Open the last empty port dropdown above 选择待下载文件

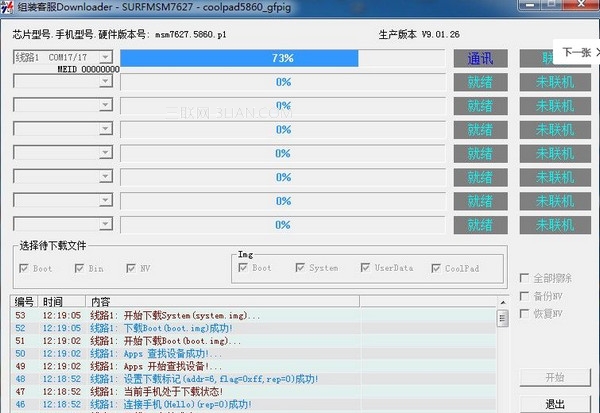106,224
